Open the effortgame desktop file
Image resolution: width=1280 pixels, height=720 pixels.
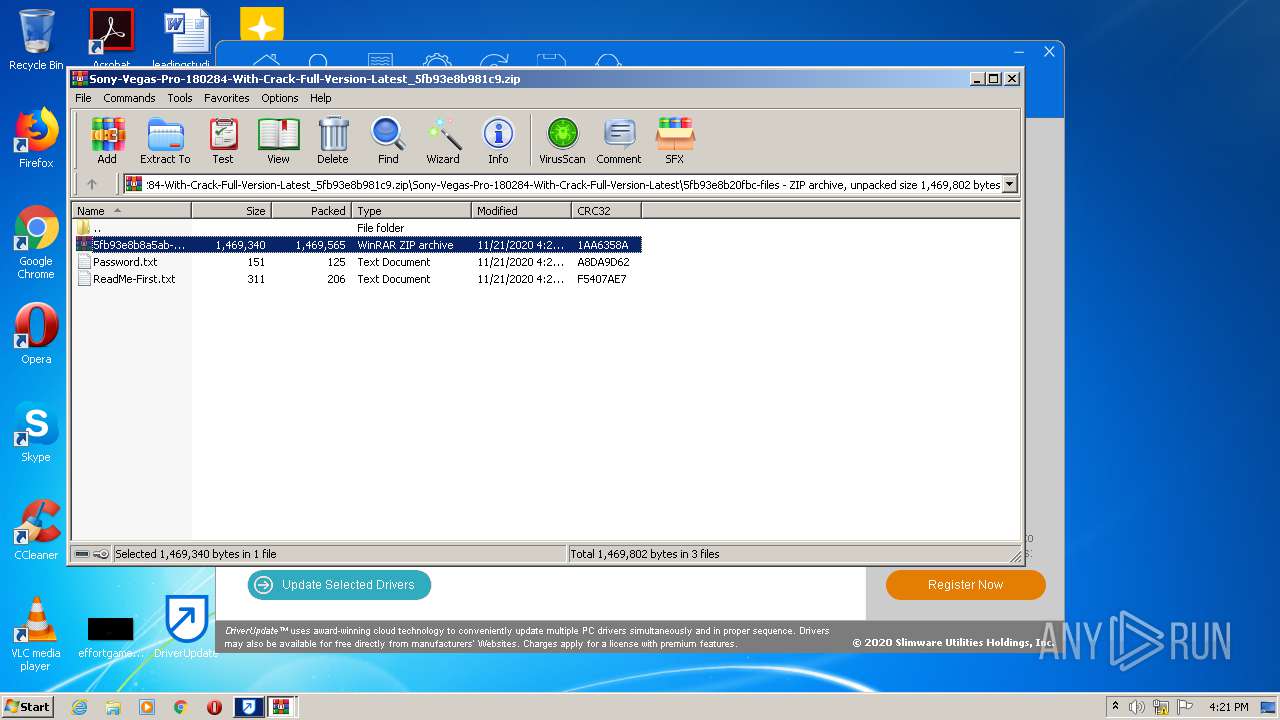tap(111, 636)
